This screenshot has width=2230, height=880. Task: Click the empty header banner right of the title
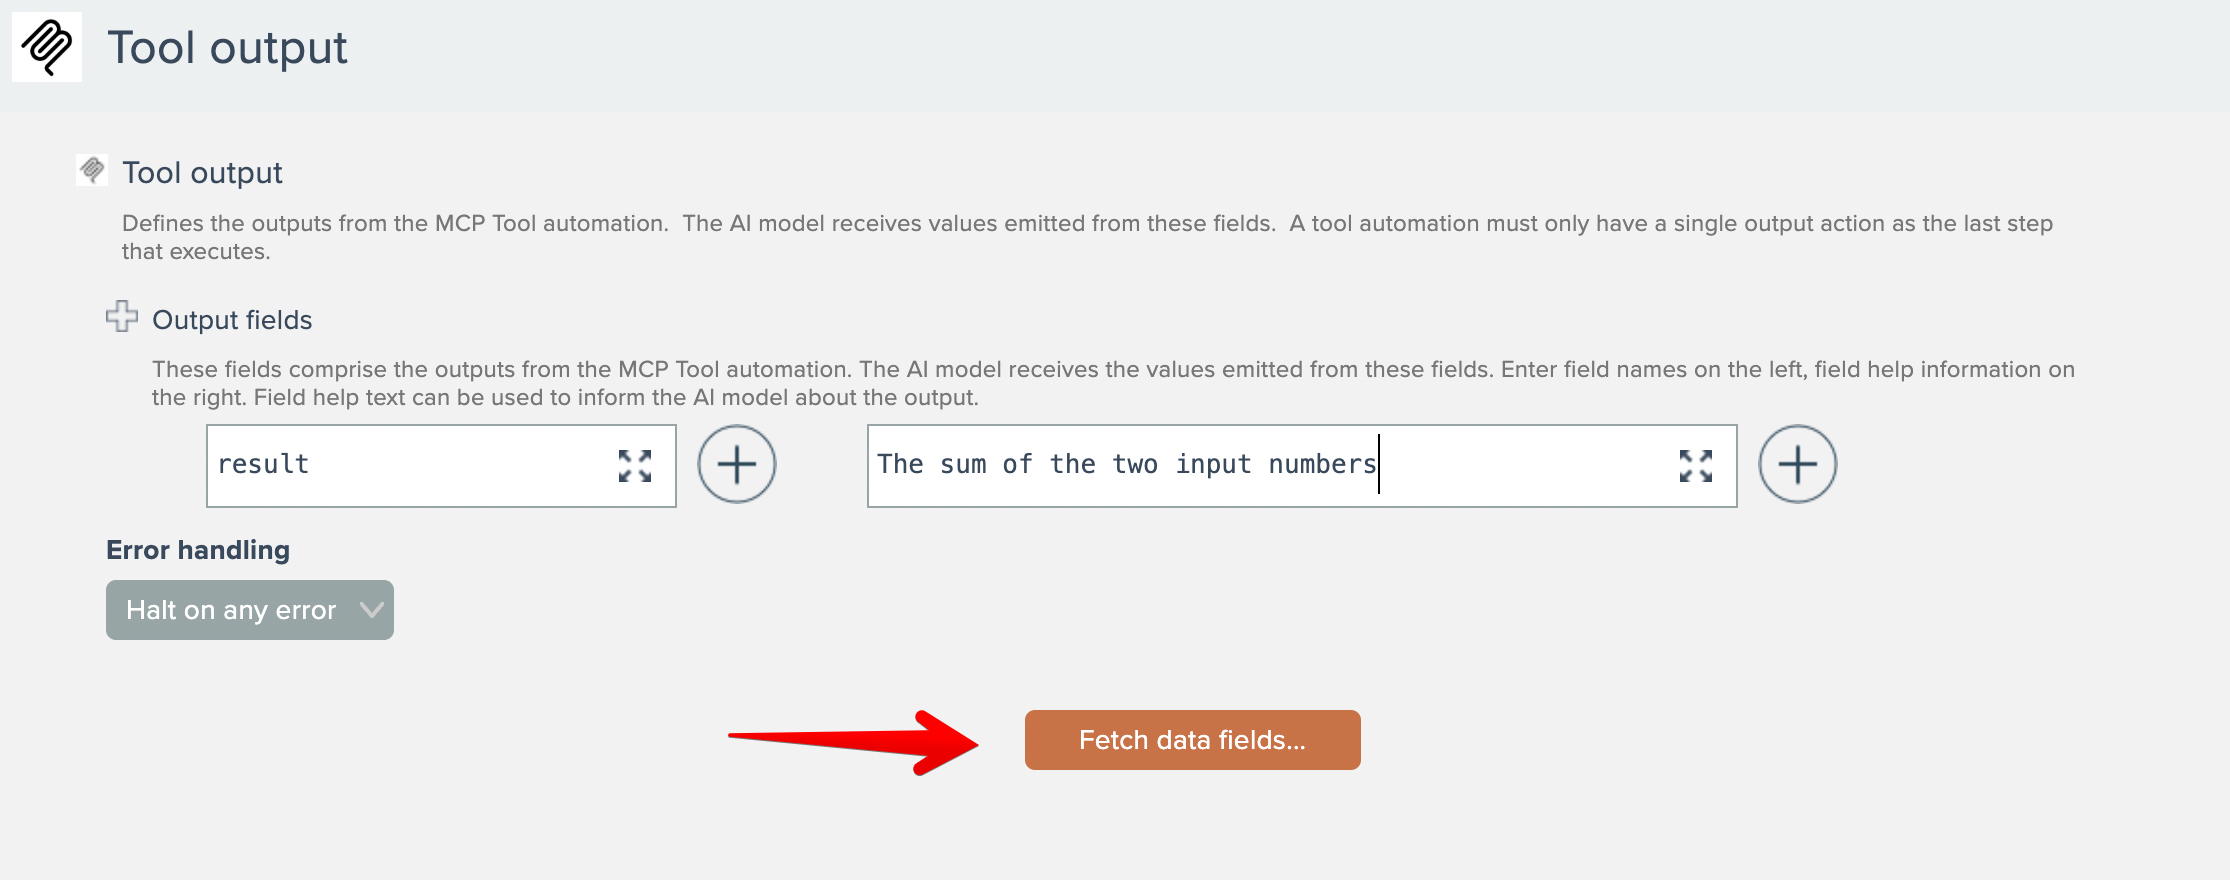(x=1300, y=50)
